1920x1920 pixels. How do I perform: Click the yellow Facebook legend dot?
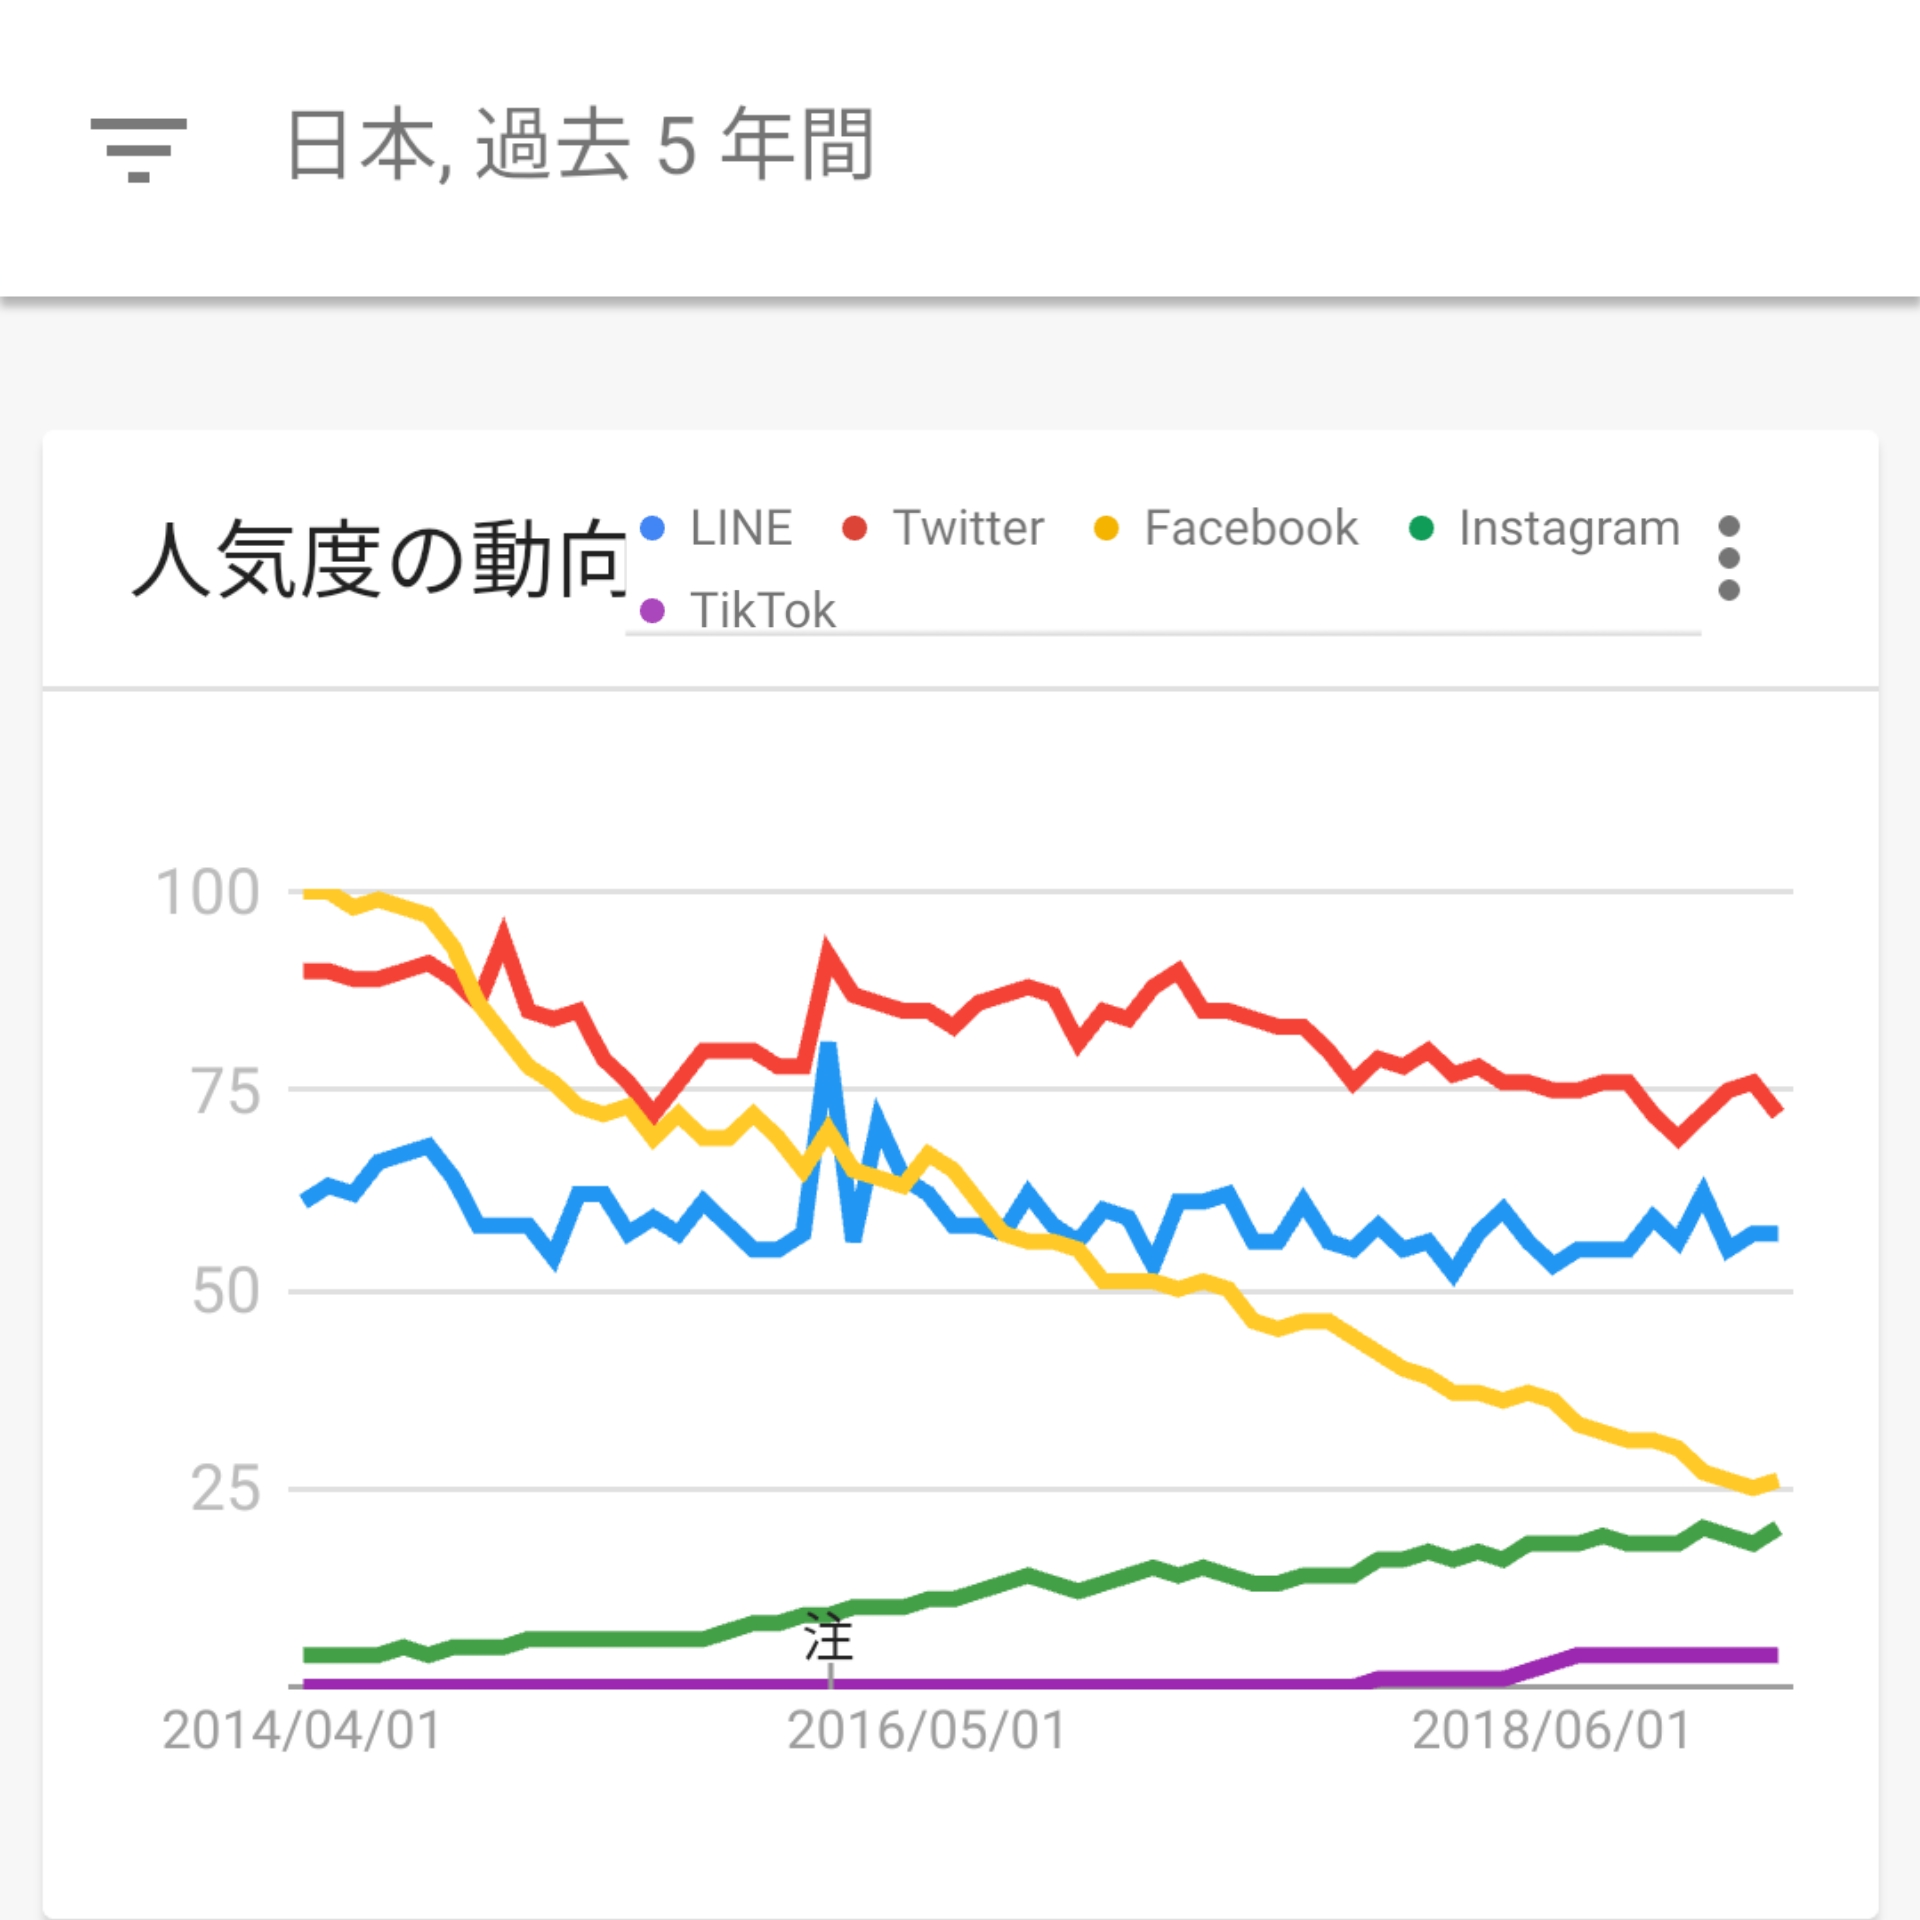pyautogui.click(x=1106, y=528)
